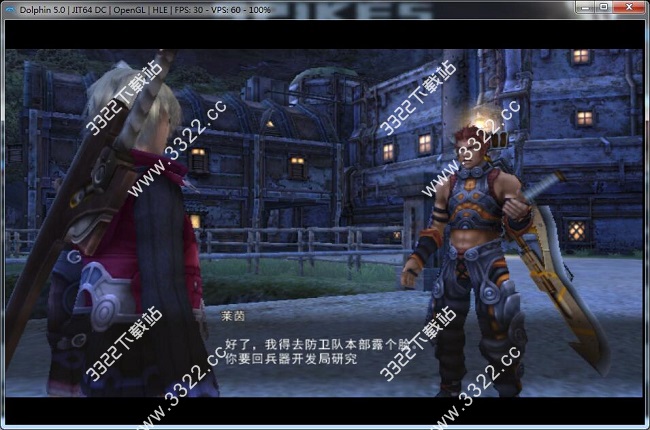Click the Dolphin icon in the title bar

[x=10, y=9]
